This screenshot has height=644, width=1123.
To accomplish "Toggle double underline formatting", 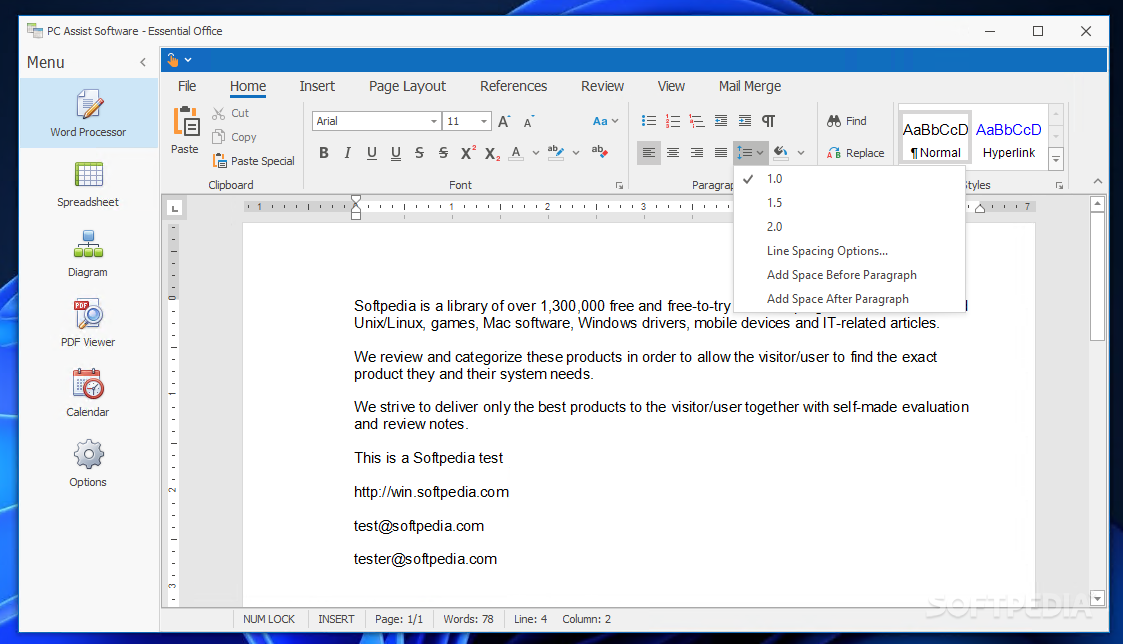I will coord(395,153).
